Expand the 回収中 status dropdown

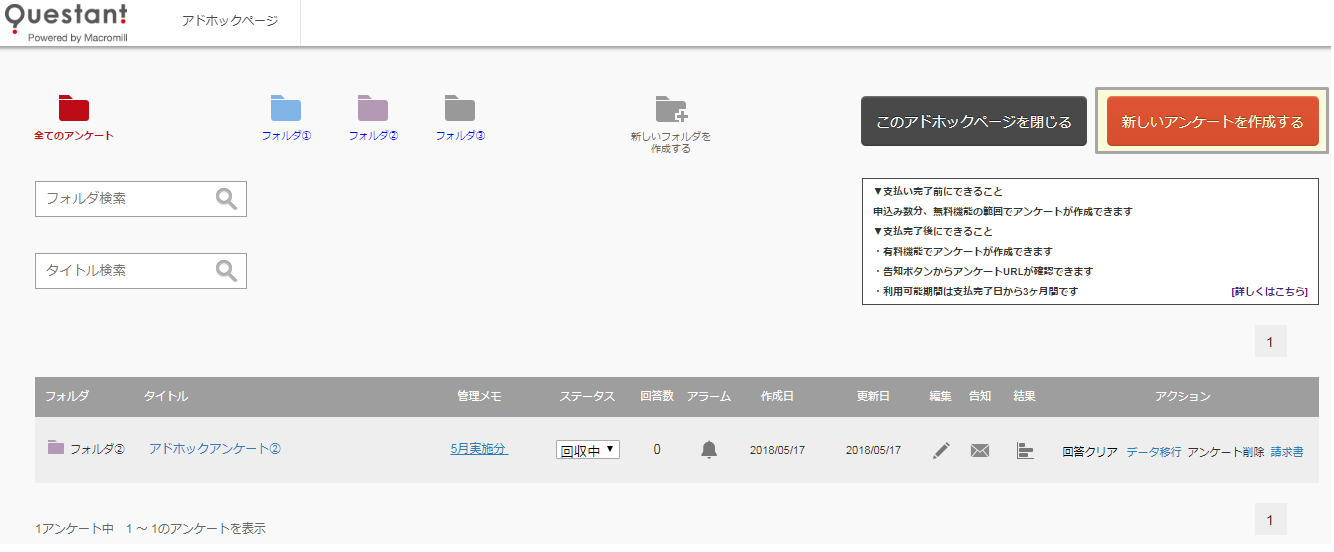coord(588,450)
